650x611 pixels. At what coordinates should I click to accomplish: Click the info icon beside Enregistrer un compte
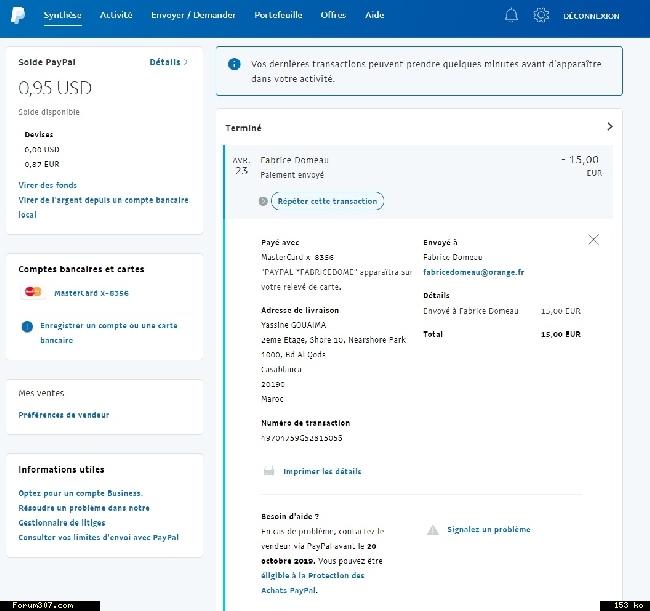click(x=27, y=327)
